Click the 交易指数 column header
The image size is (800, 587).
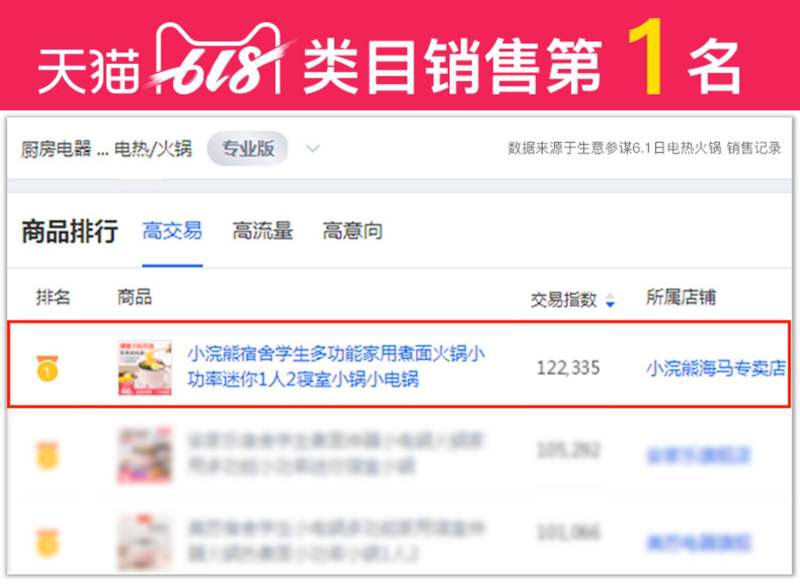(564, 300)
